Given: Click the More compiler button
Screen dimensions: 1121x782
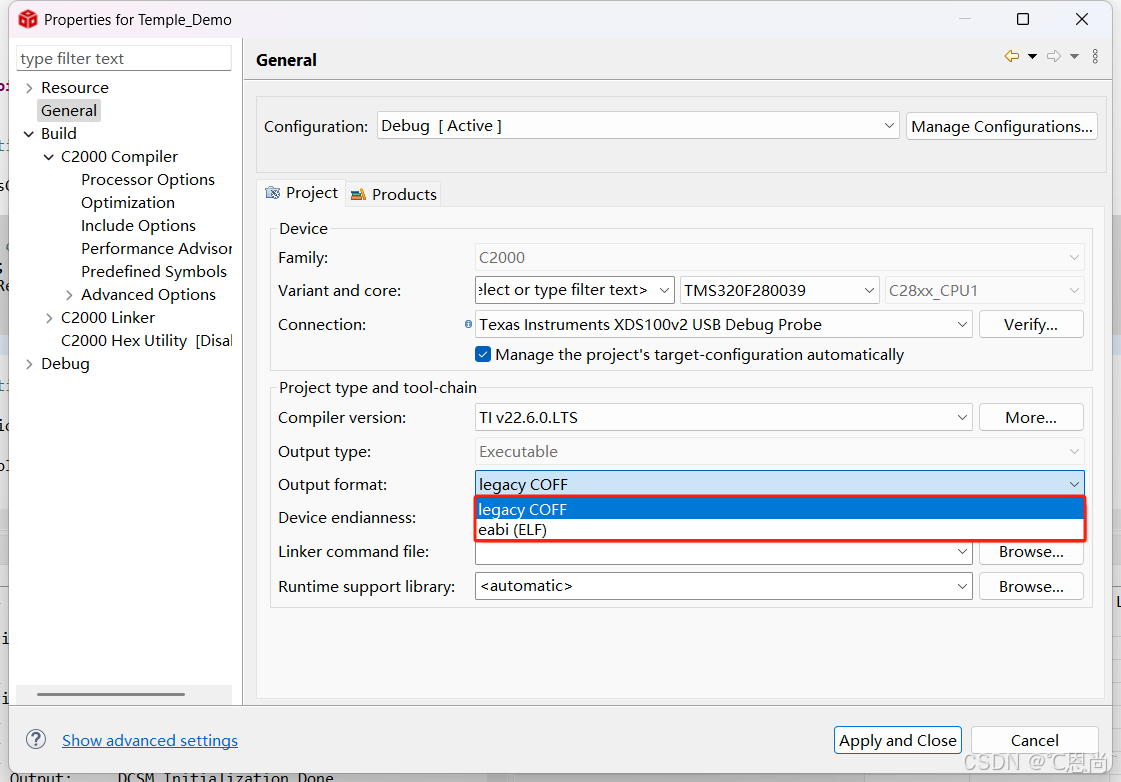Looking at the screenshot, I should pyautogui.click(x=1031, y=417).
